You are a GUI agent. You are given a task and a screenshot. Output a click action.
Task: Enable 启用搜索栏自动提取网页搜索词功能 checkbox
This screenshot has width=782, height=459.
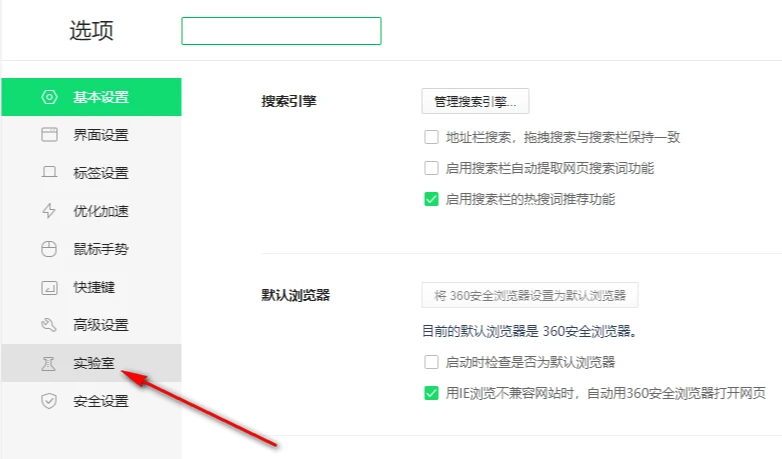coord(431,168)
